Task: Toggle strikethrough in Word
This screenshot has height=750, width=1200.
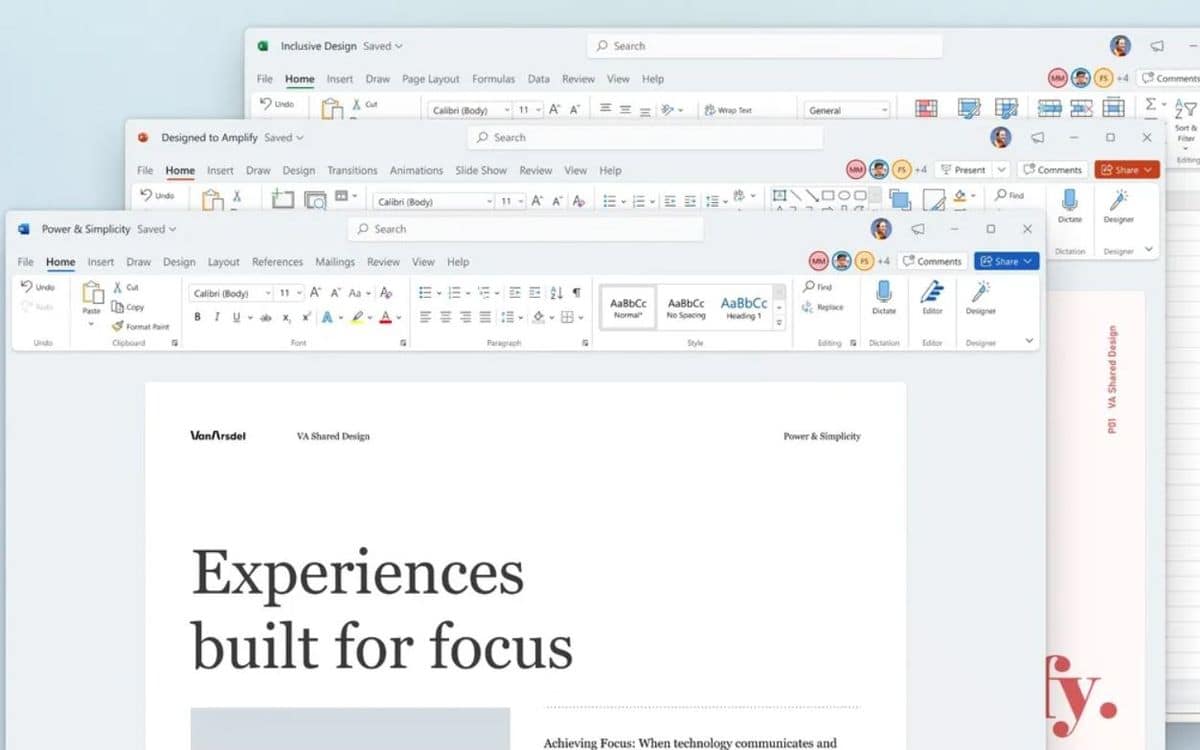Action: pyautogui.click(x=266, y=317)
